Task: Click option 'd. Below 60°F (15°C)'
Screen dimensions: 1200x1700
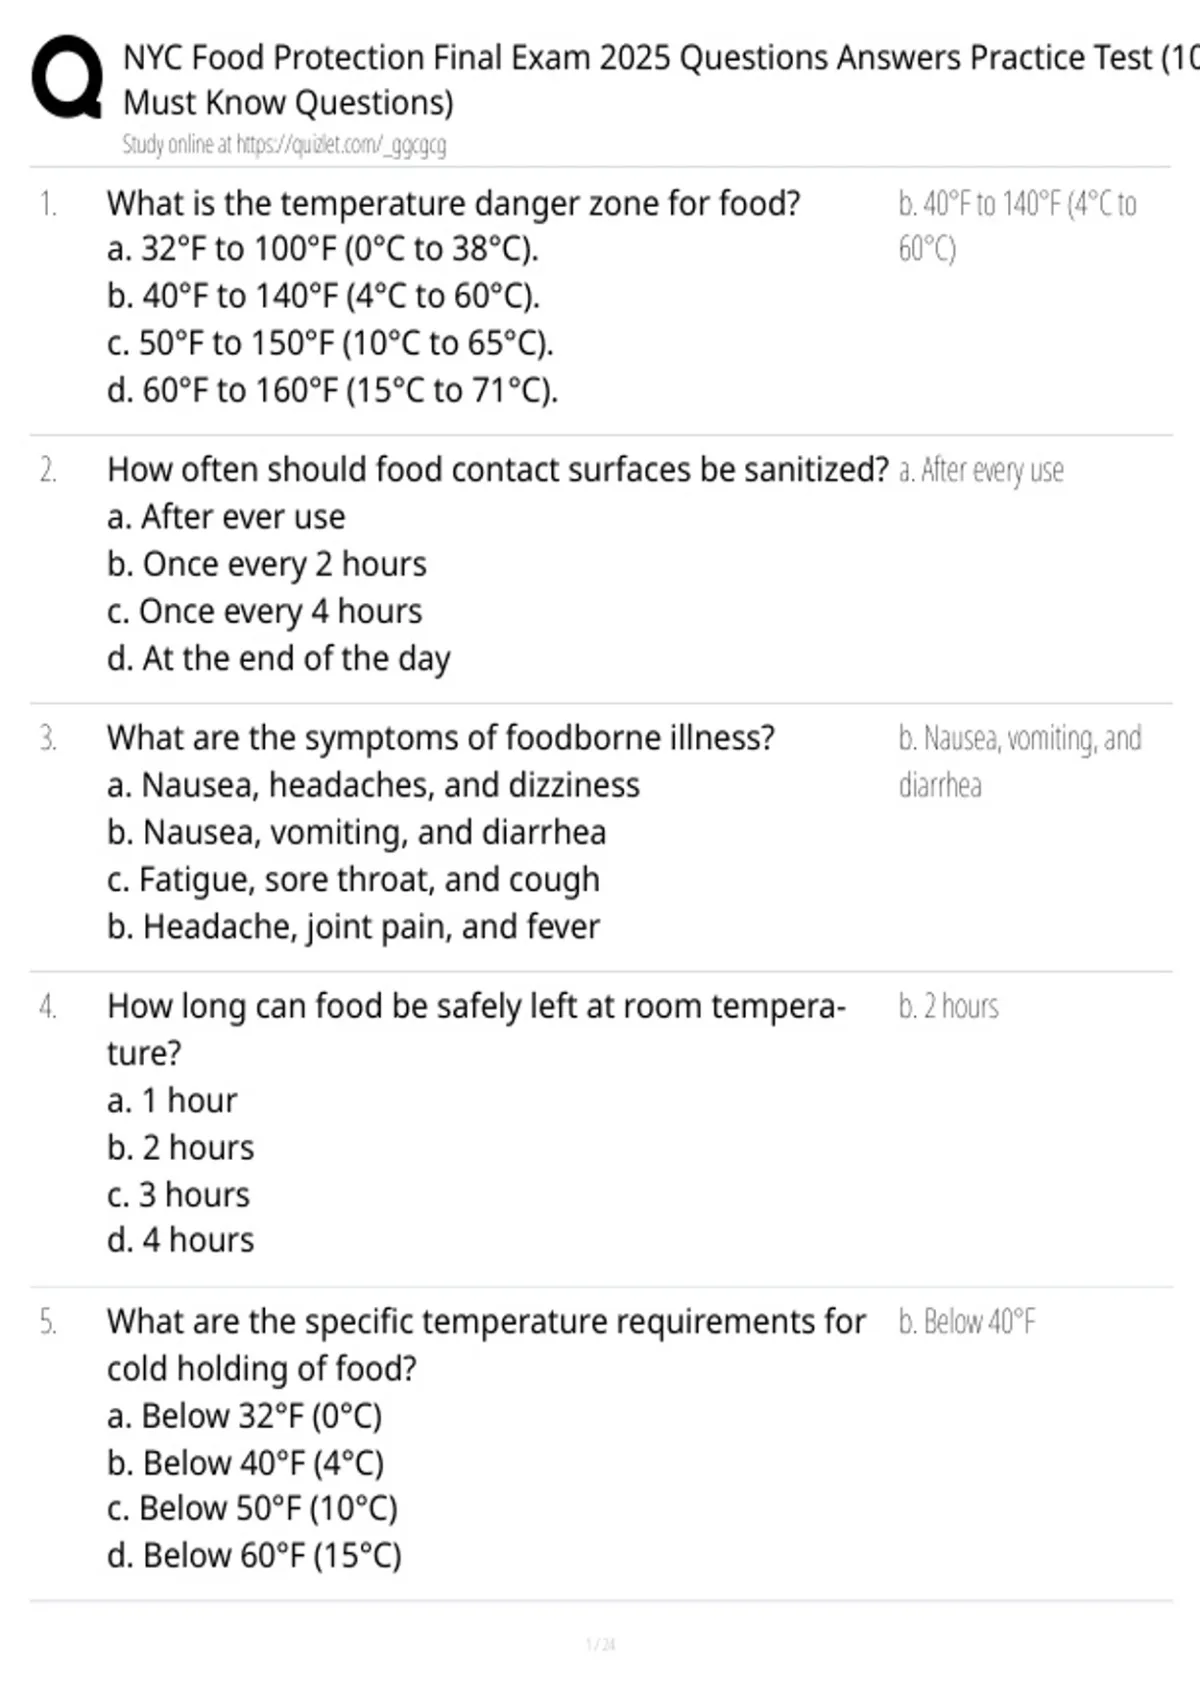Action: (x=254, y=1556)
